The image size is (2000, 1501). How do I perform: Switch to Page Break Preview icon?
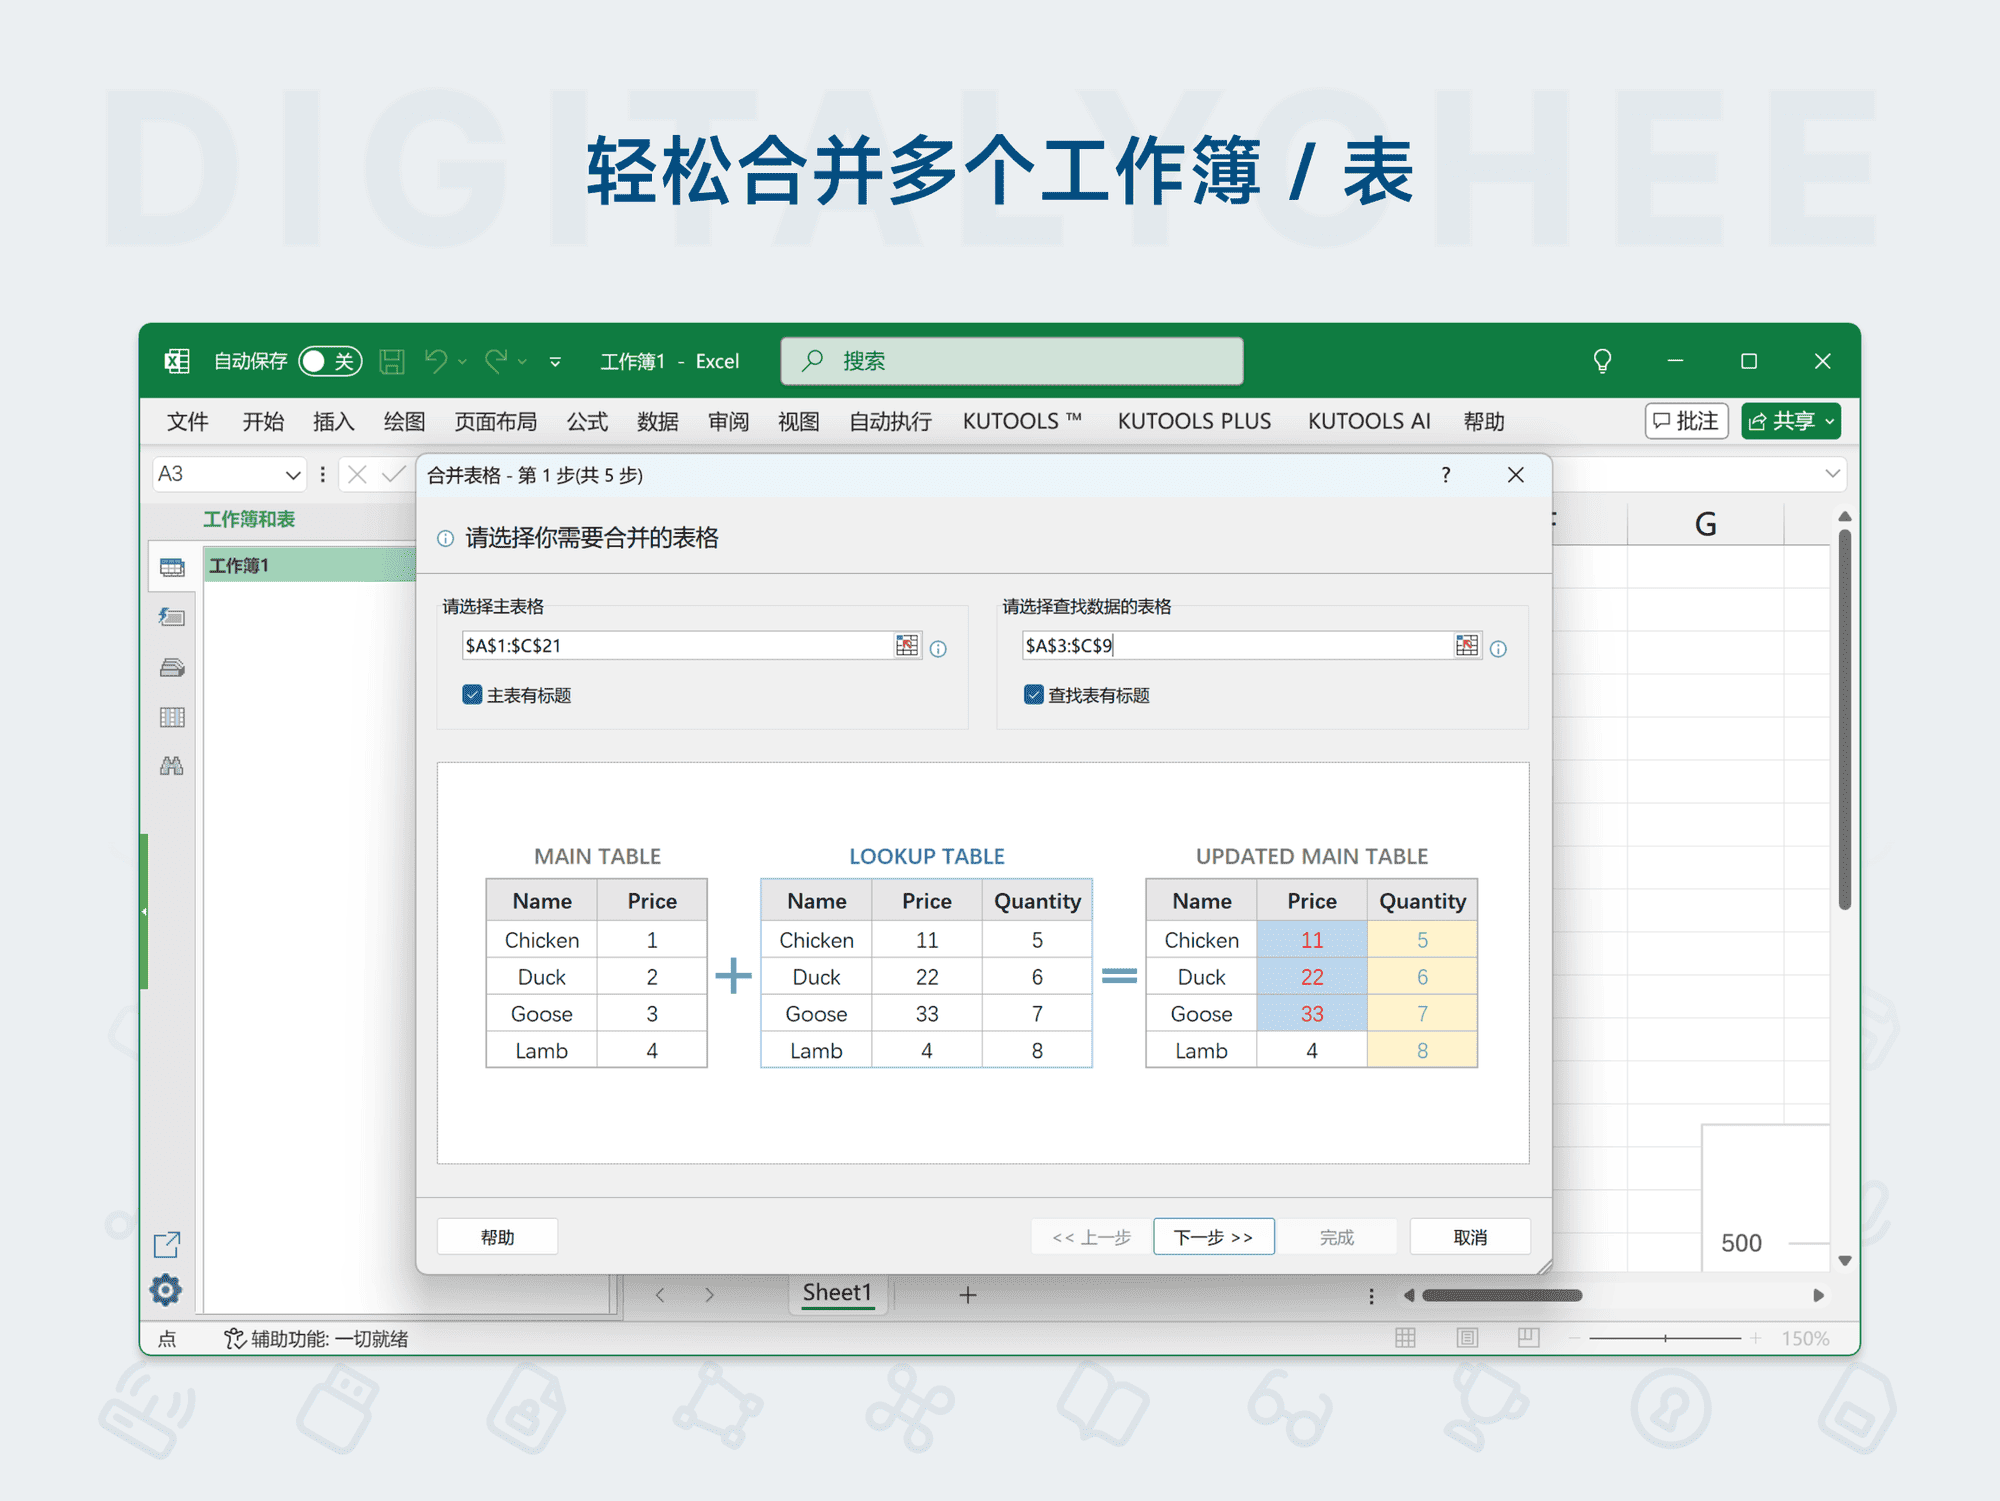tap(1528, 1338)
